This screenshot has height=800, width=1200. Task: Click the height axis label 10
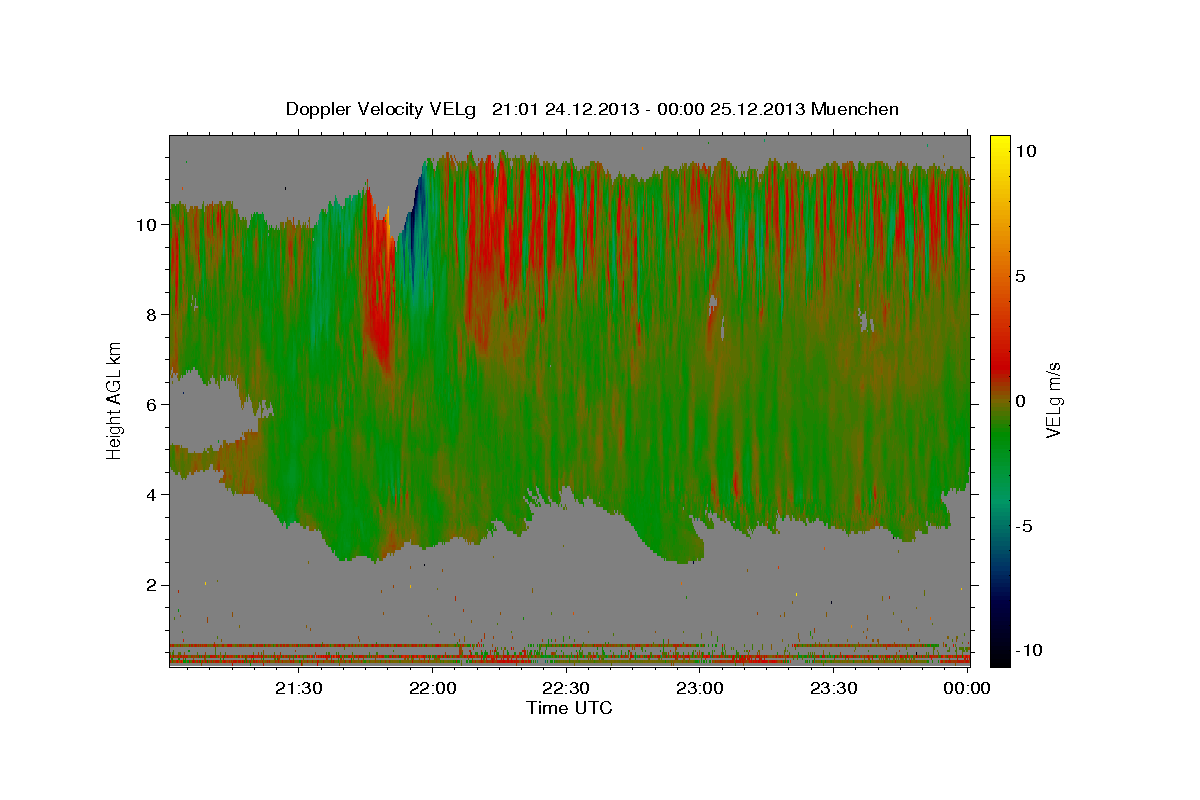point(149,225)
